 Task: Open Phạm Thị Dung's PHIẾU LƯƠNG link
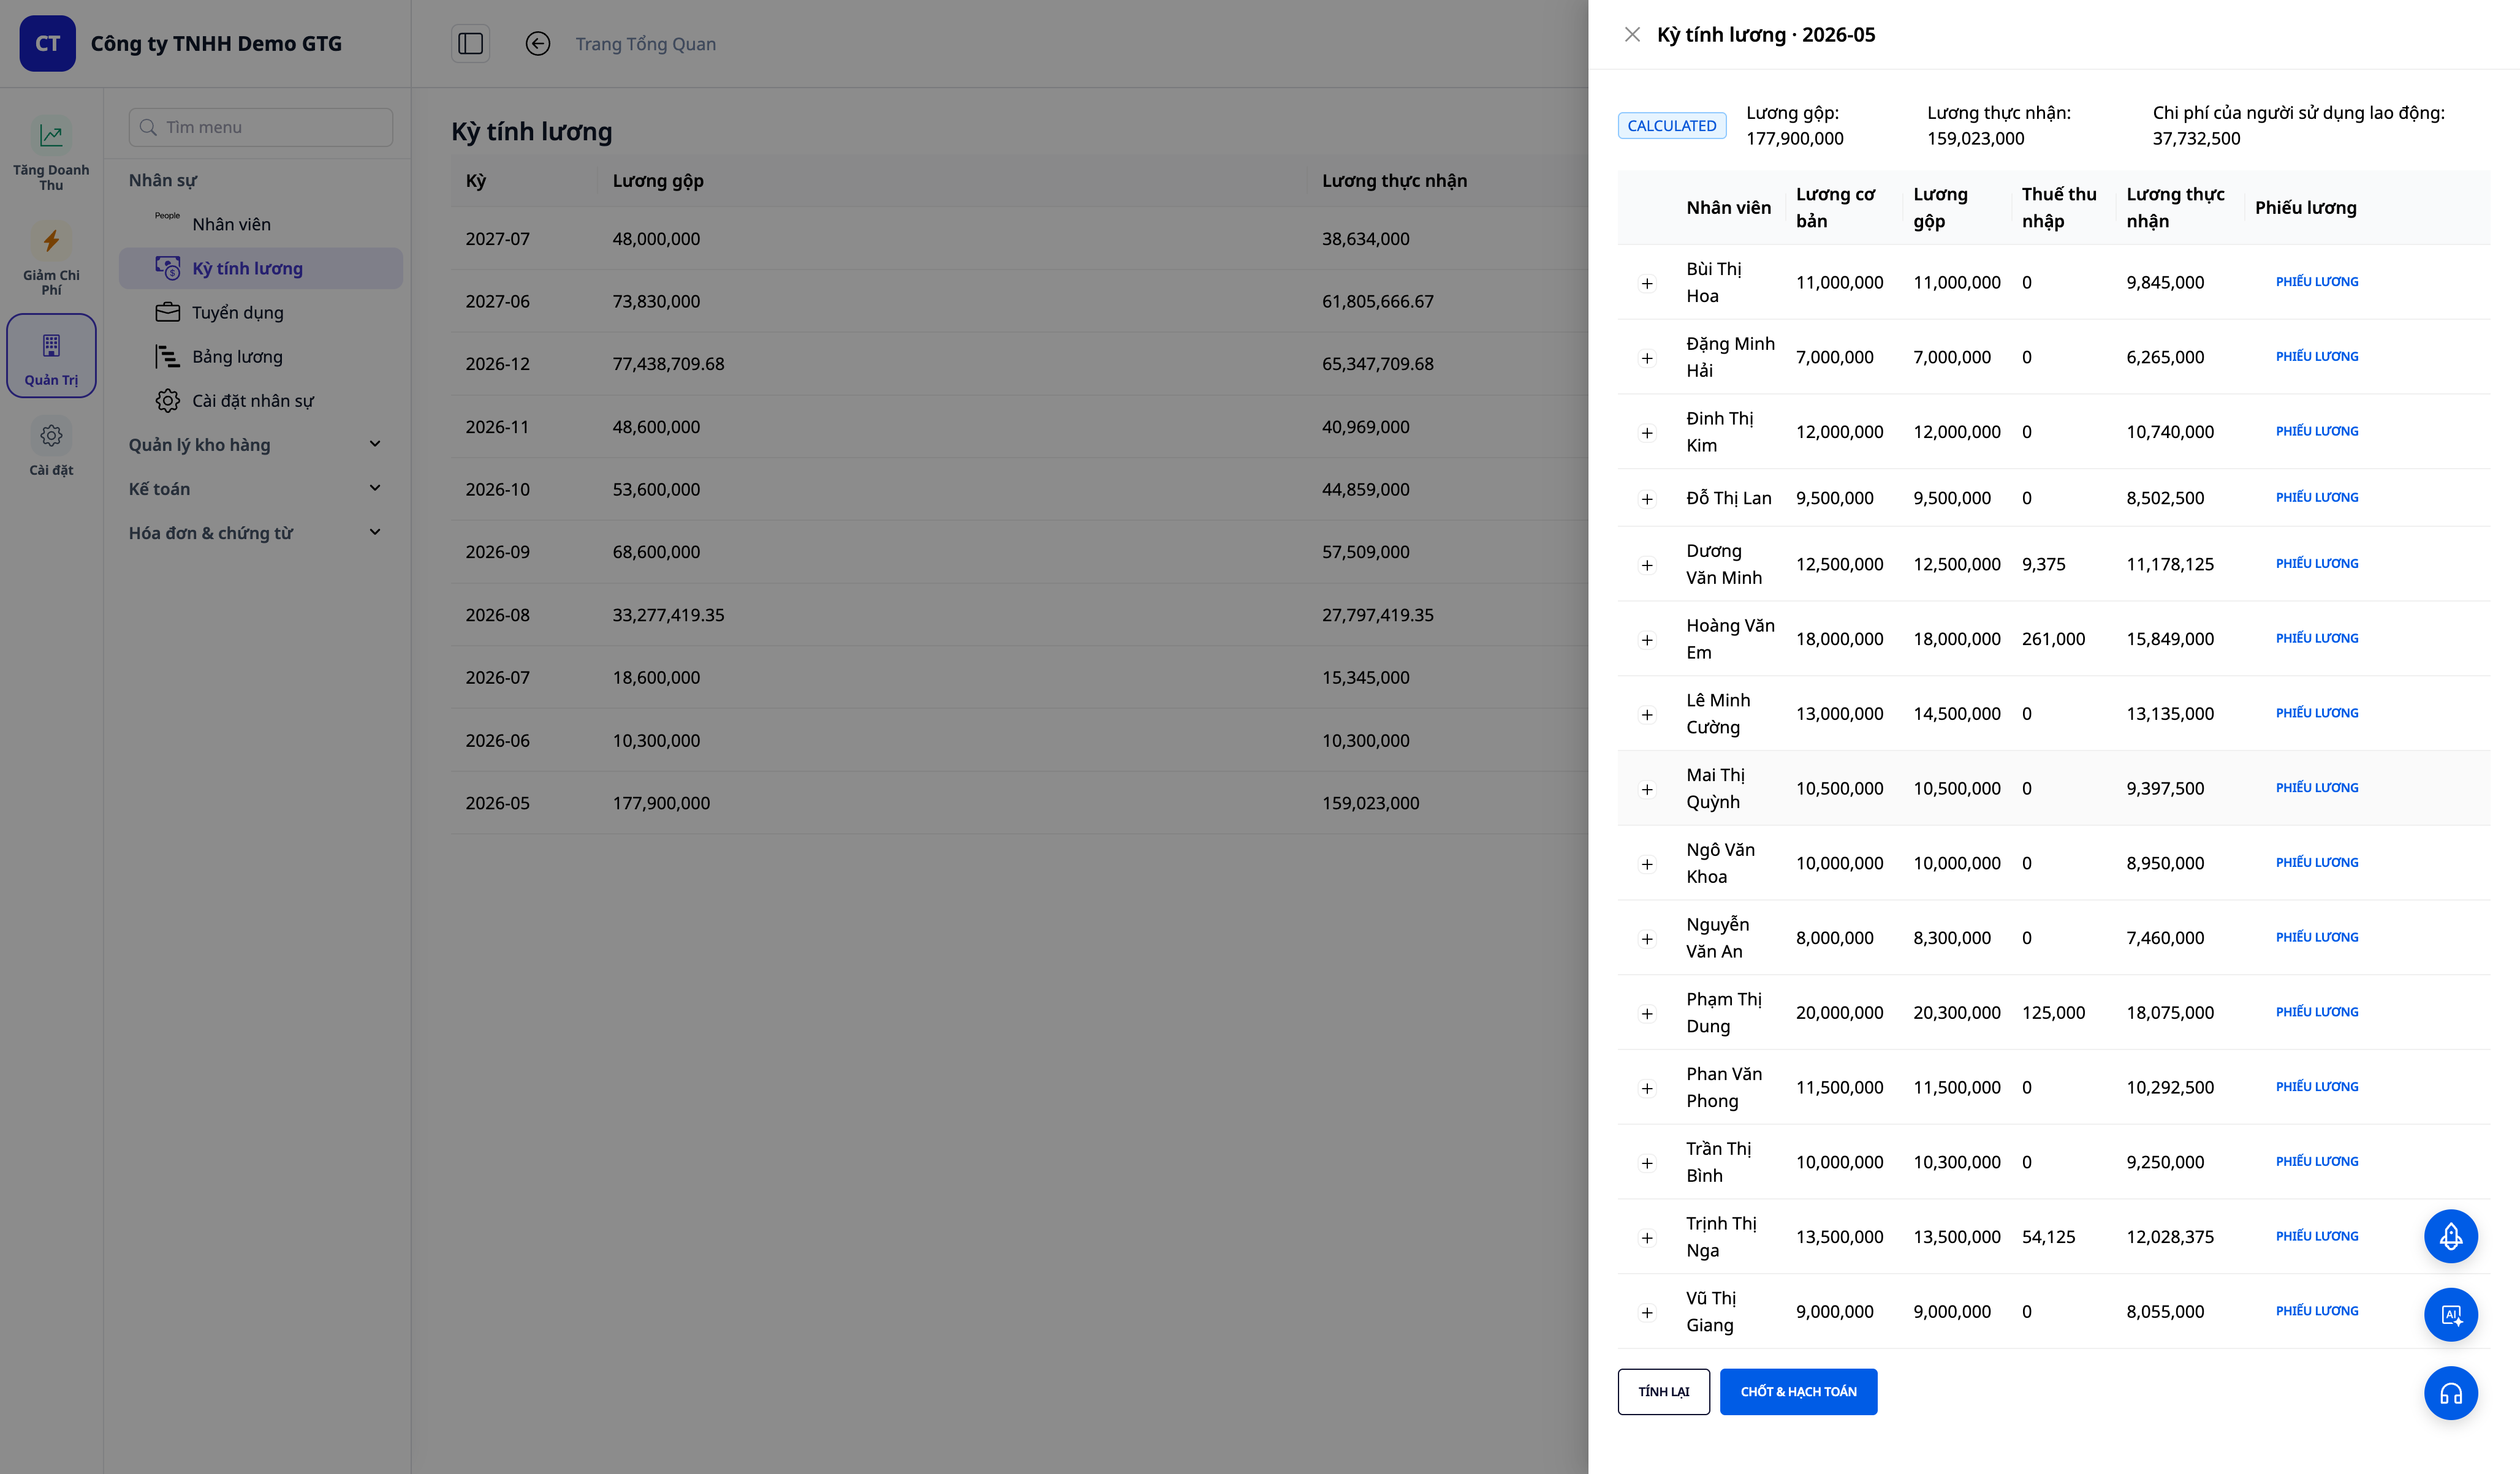click(x=2317, y=1012)
